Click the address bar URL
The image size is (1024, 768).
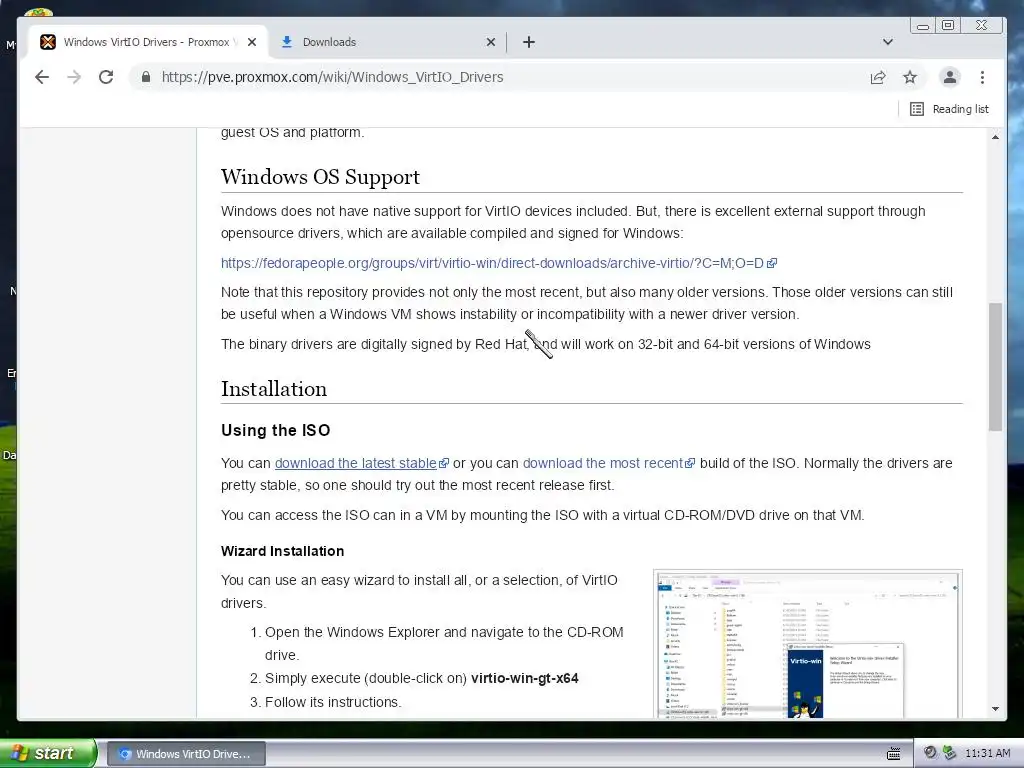332,77
